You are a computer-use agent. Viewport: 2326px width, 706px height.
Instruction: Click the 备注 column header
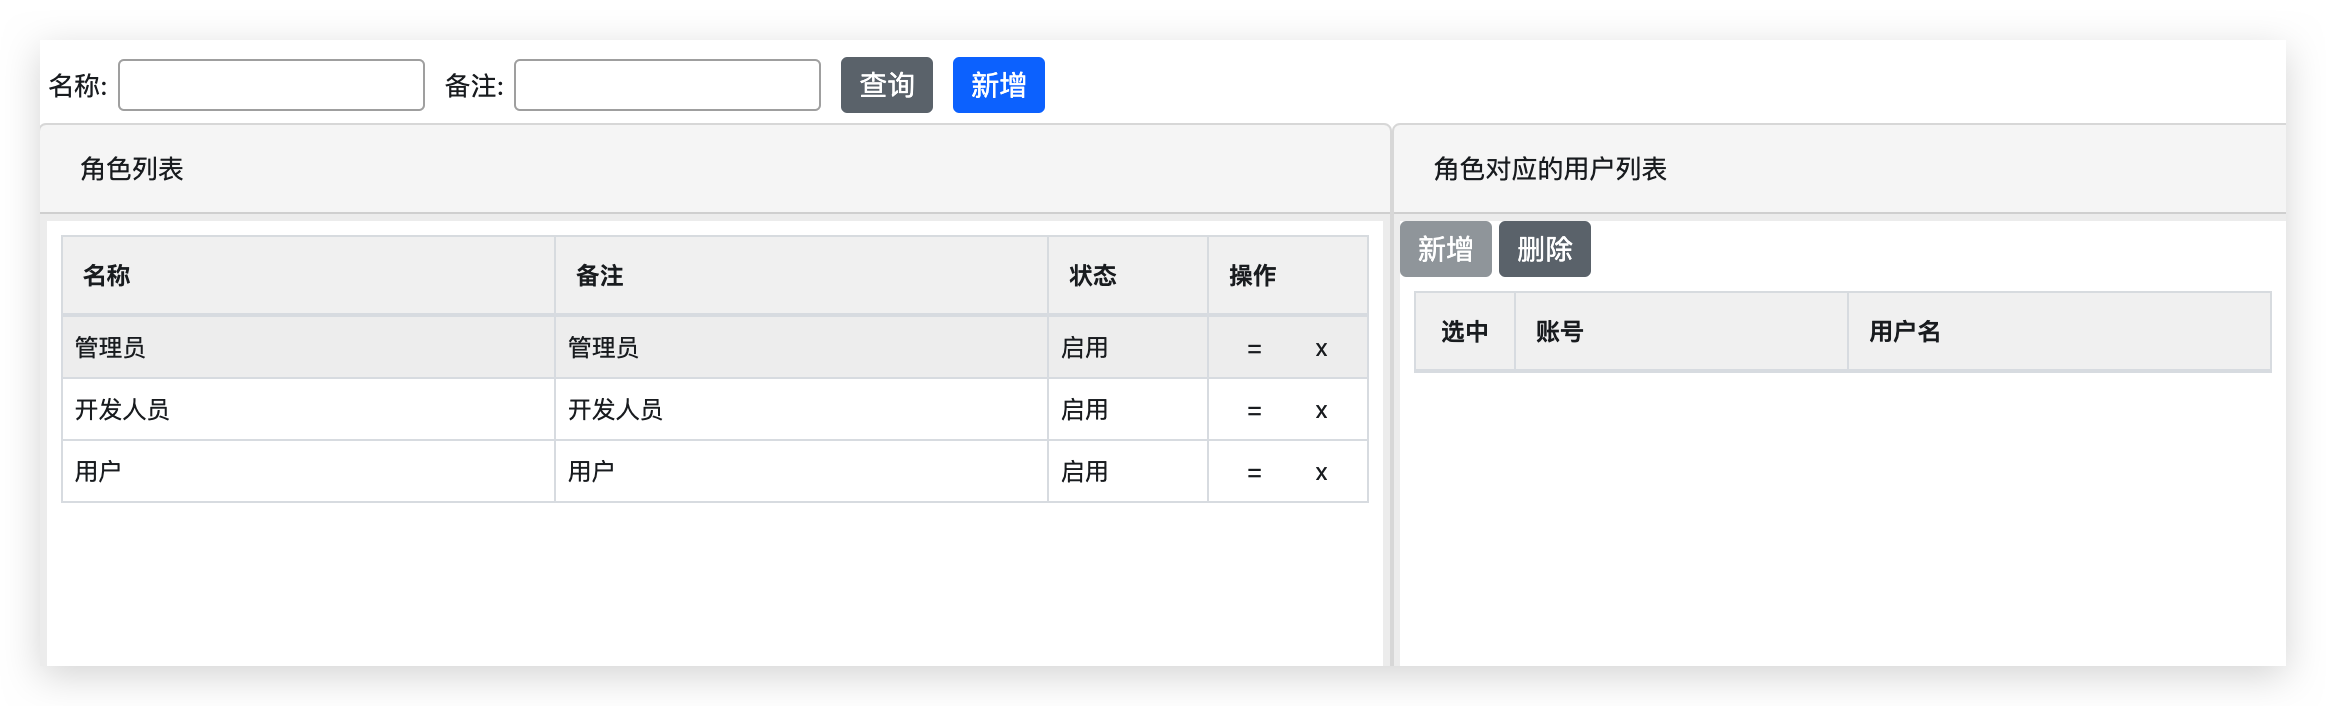(x=801, y=276)
